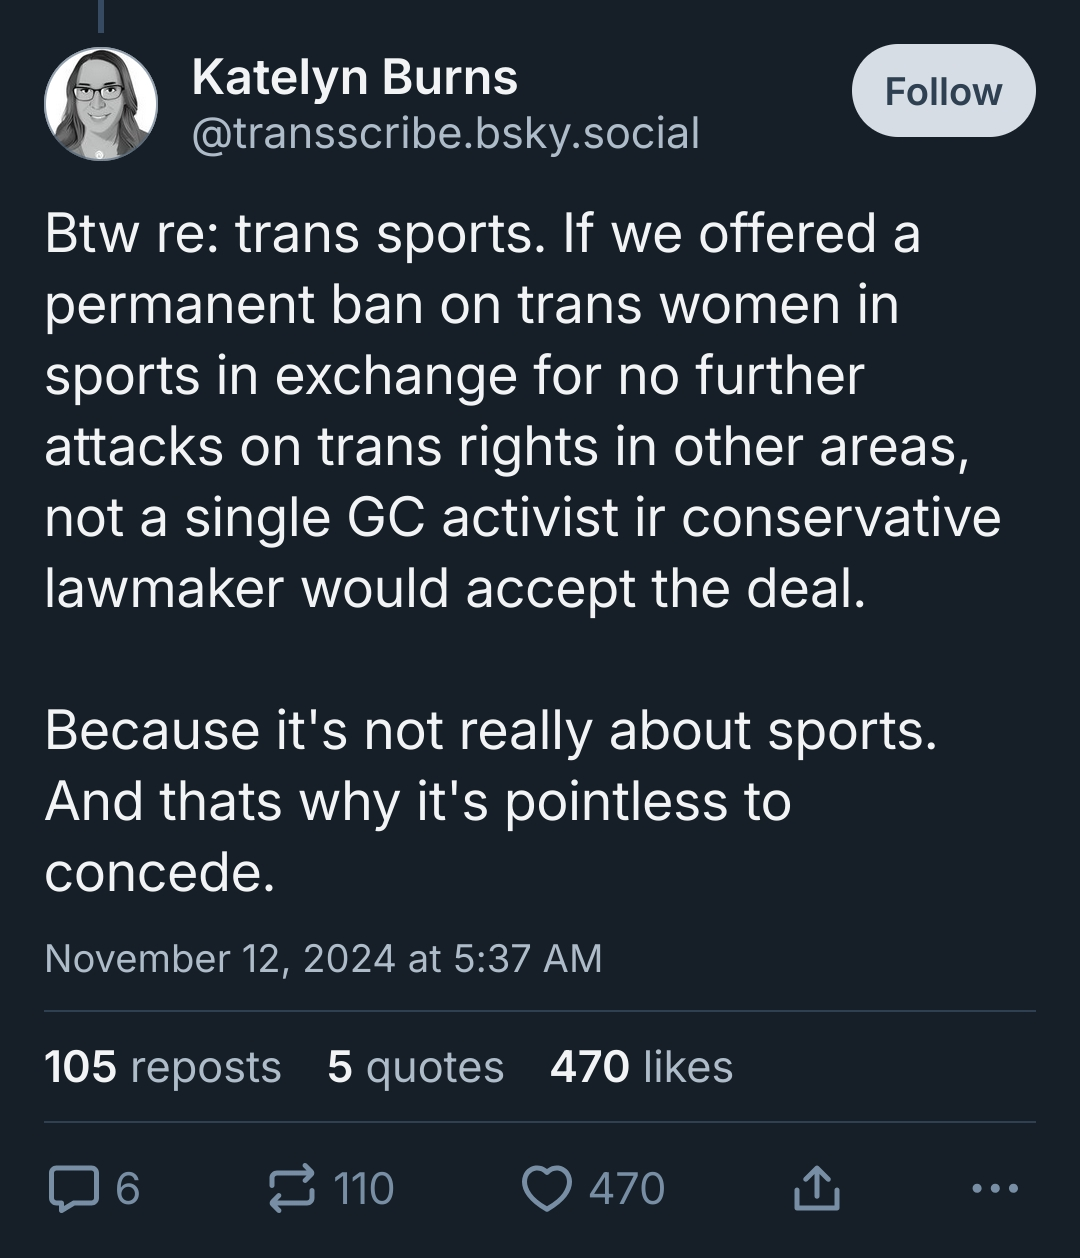The image size is (1080, 1258).
Task: Open the @transscribe.bsky.social handle
Action: (445, 133)
